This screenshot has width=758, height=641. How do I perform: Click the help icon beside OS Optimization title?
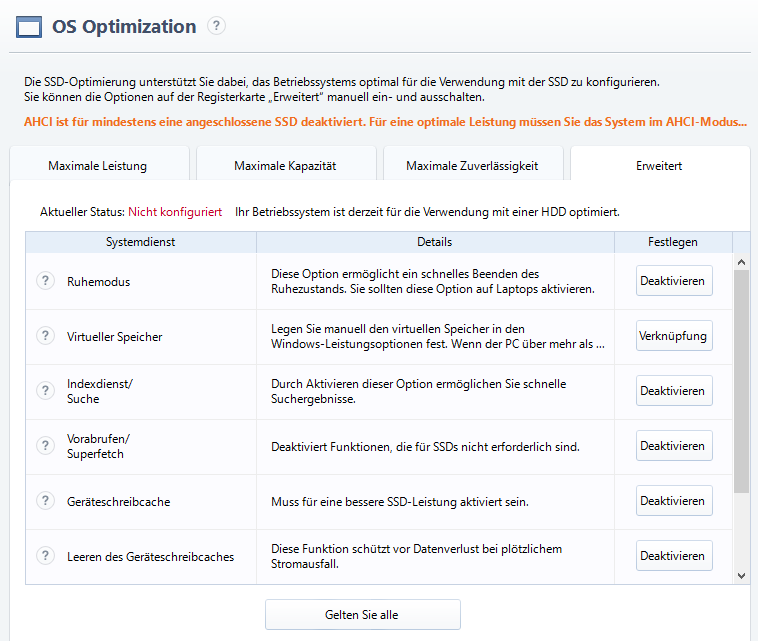click(x=216, y=27)
